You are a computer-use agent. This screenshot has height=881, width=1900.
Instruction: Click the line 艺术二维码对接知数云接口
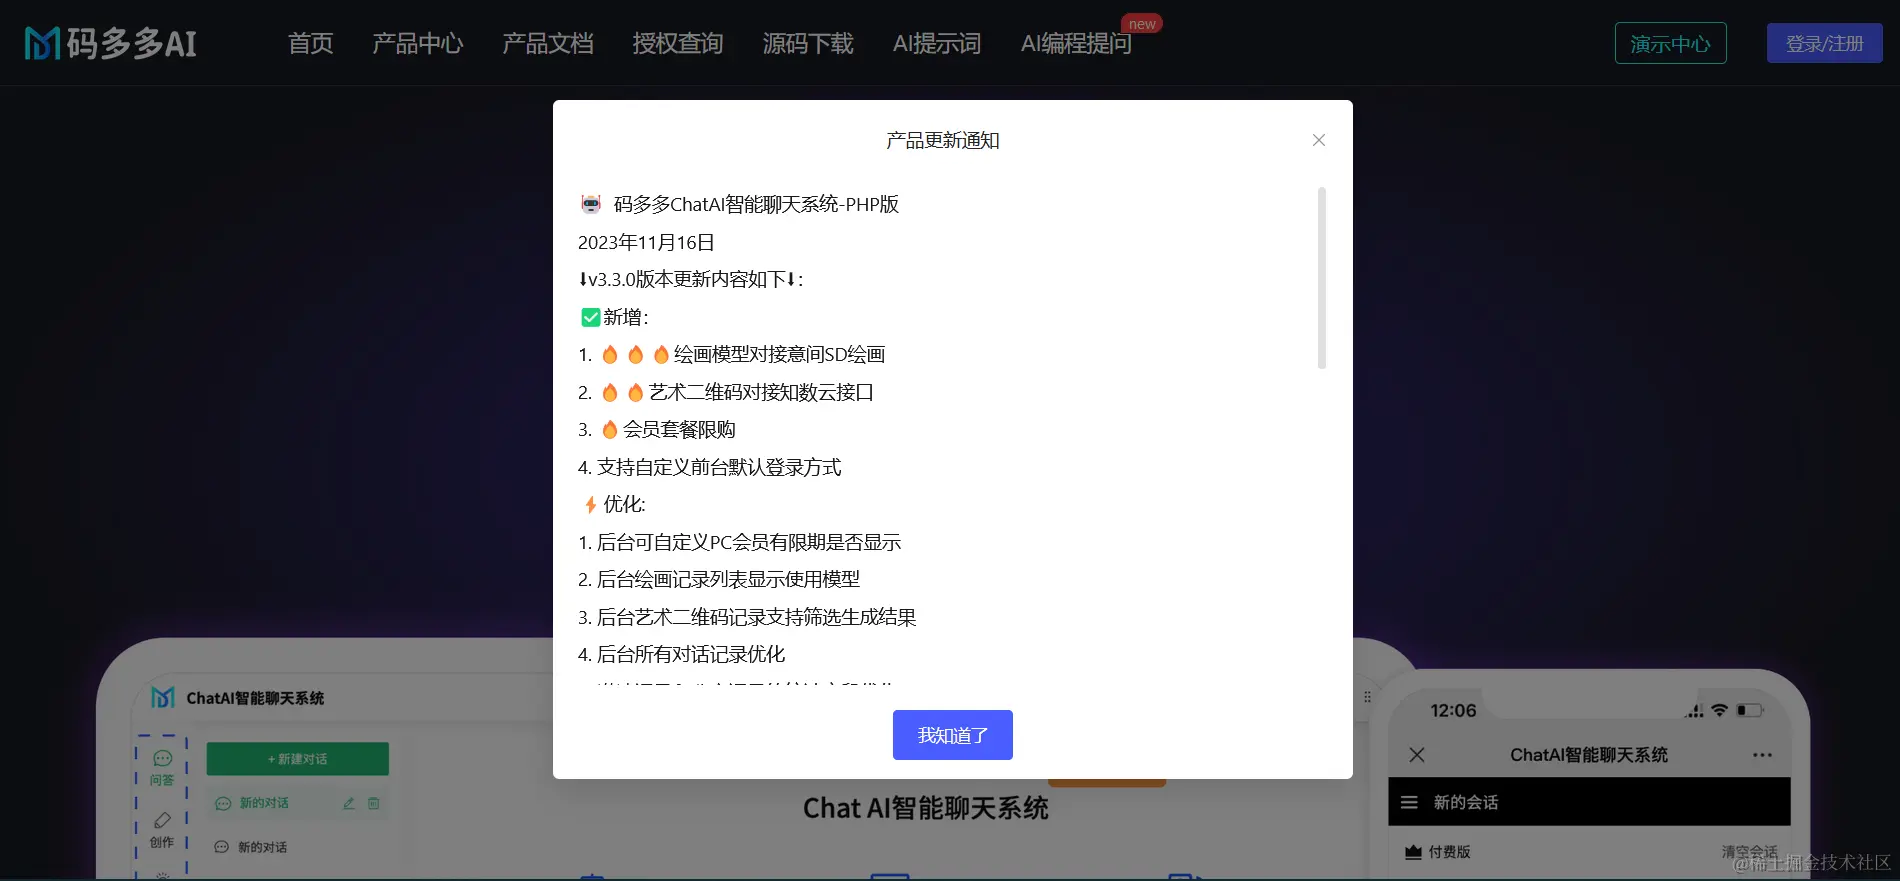[726, 392]
